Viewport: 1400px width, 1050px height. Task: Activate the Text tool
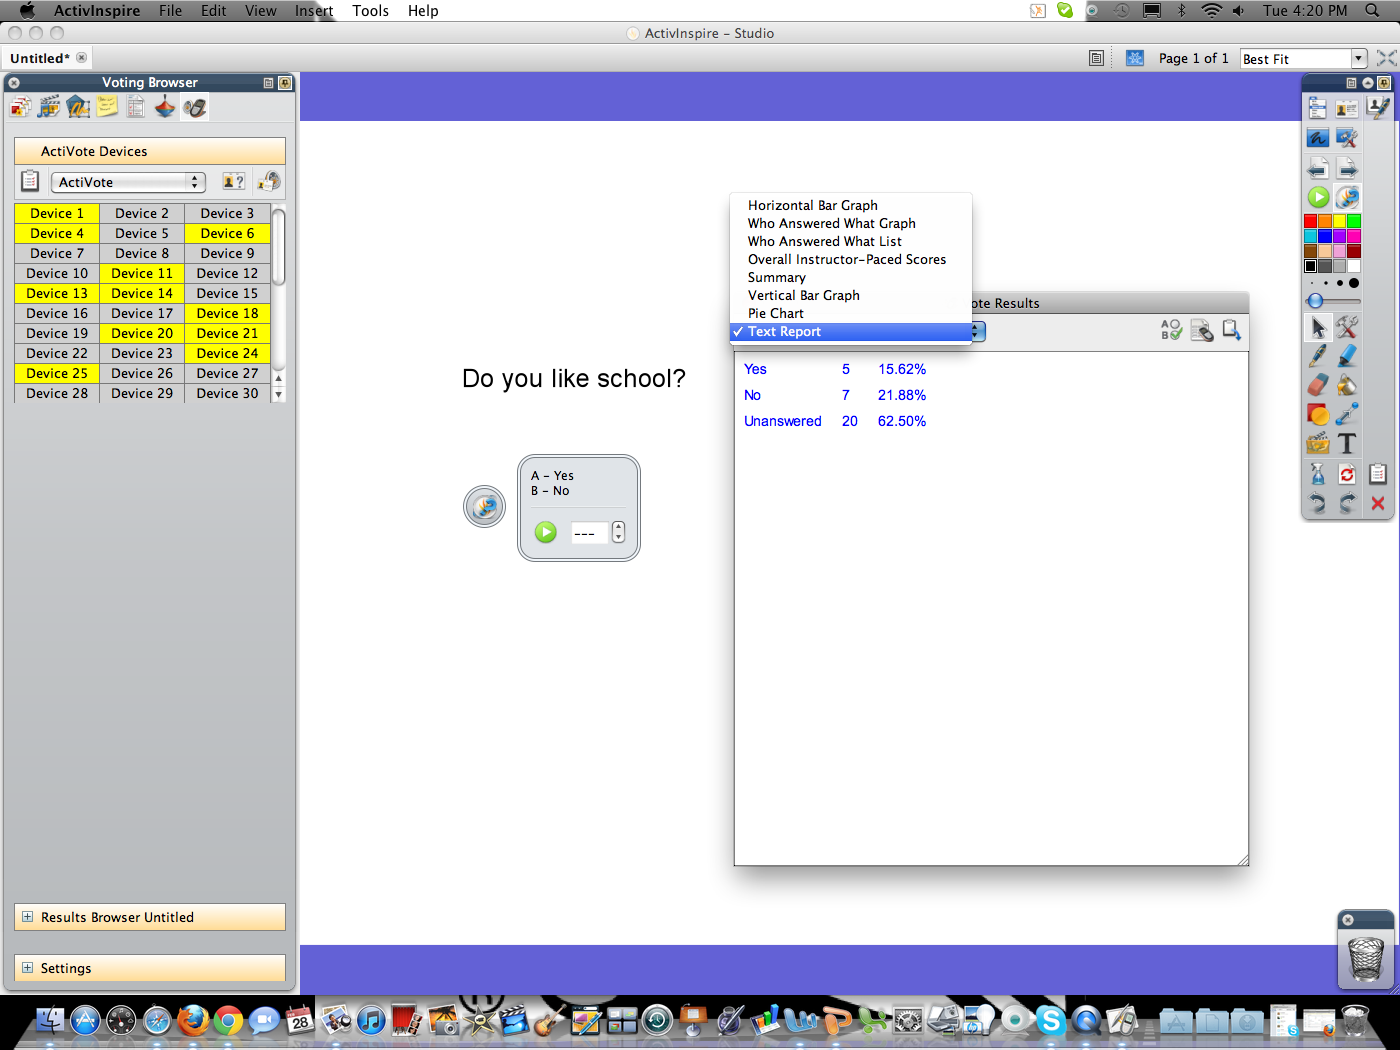(1347, 443)
